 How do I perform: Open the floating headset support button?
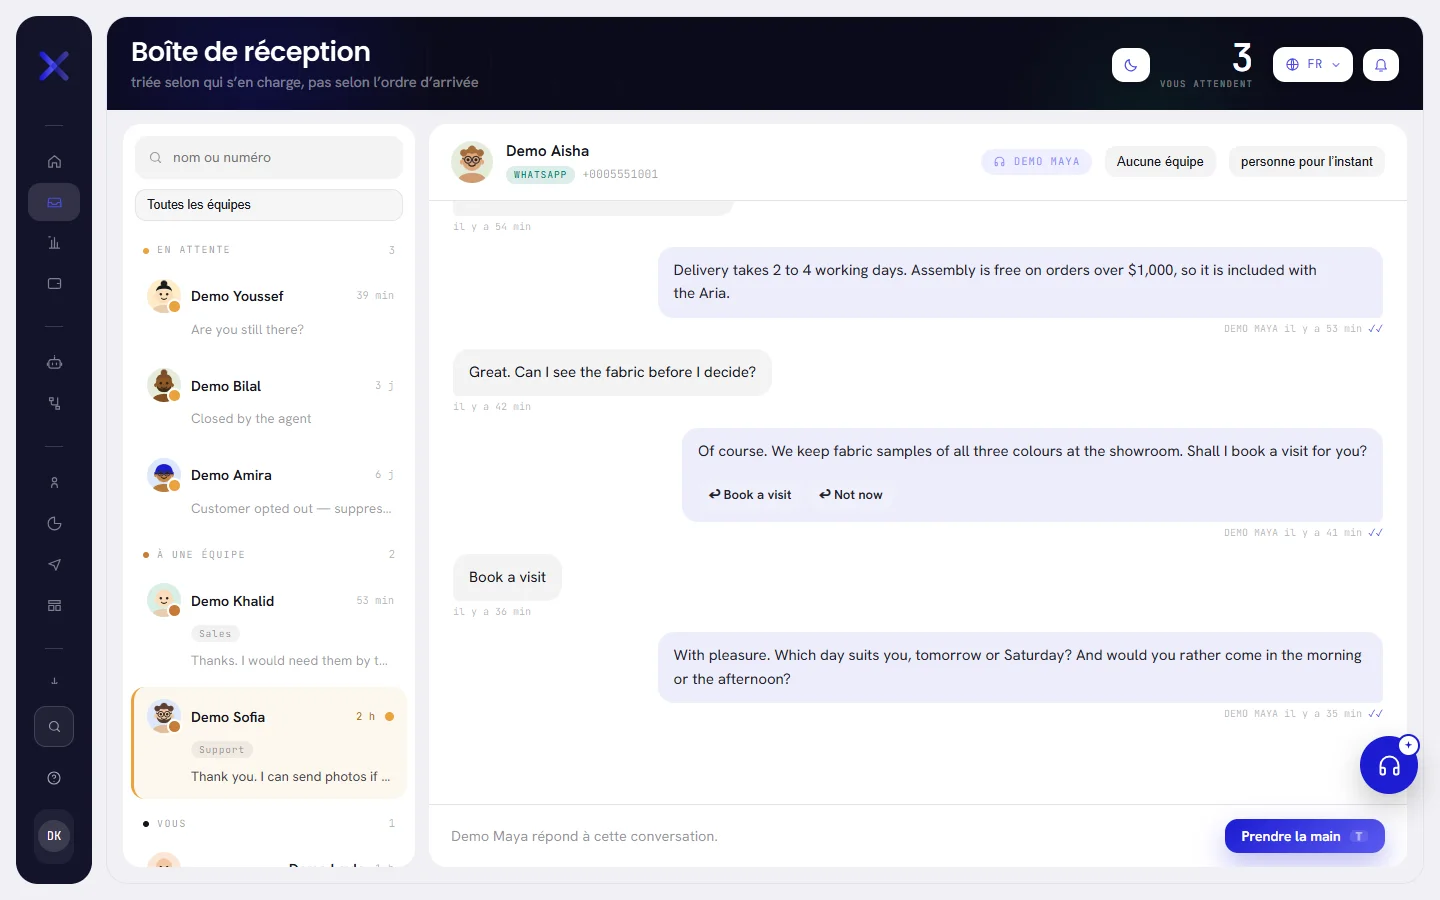tap(1389, 765)
